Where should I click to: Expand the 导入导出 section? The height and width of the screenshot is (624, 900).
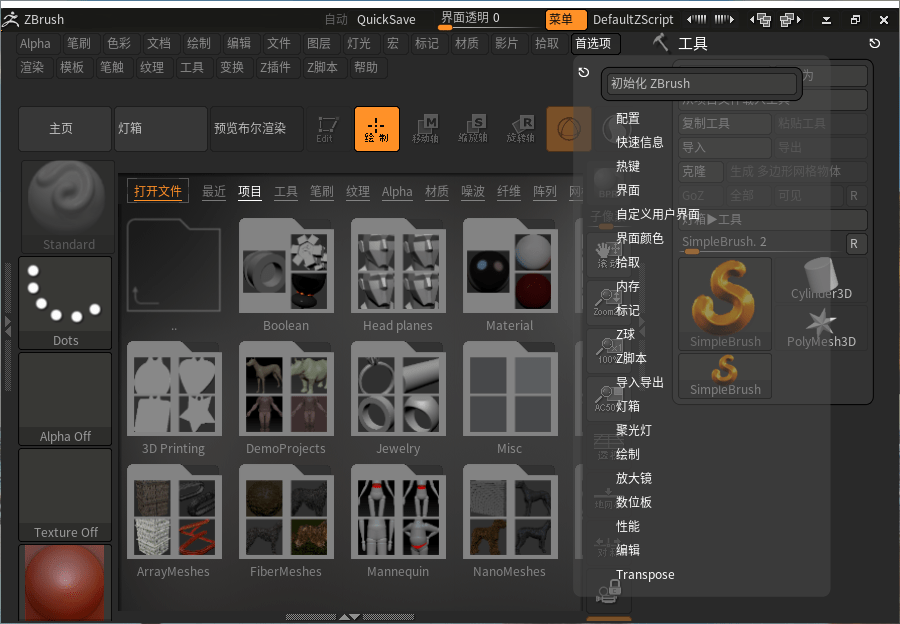[x=639, y=382]
